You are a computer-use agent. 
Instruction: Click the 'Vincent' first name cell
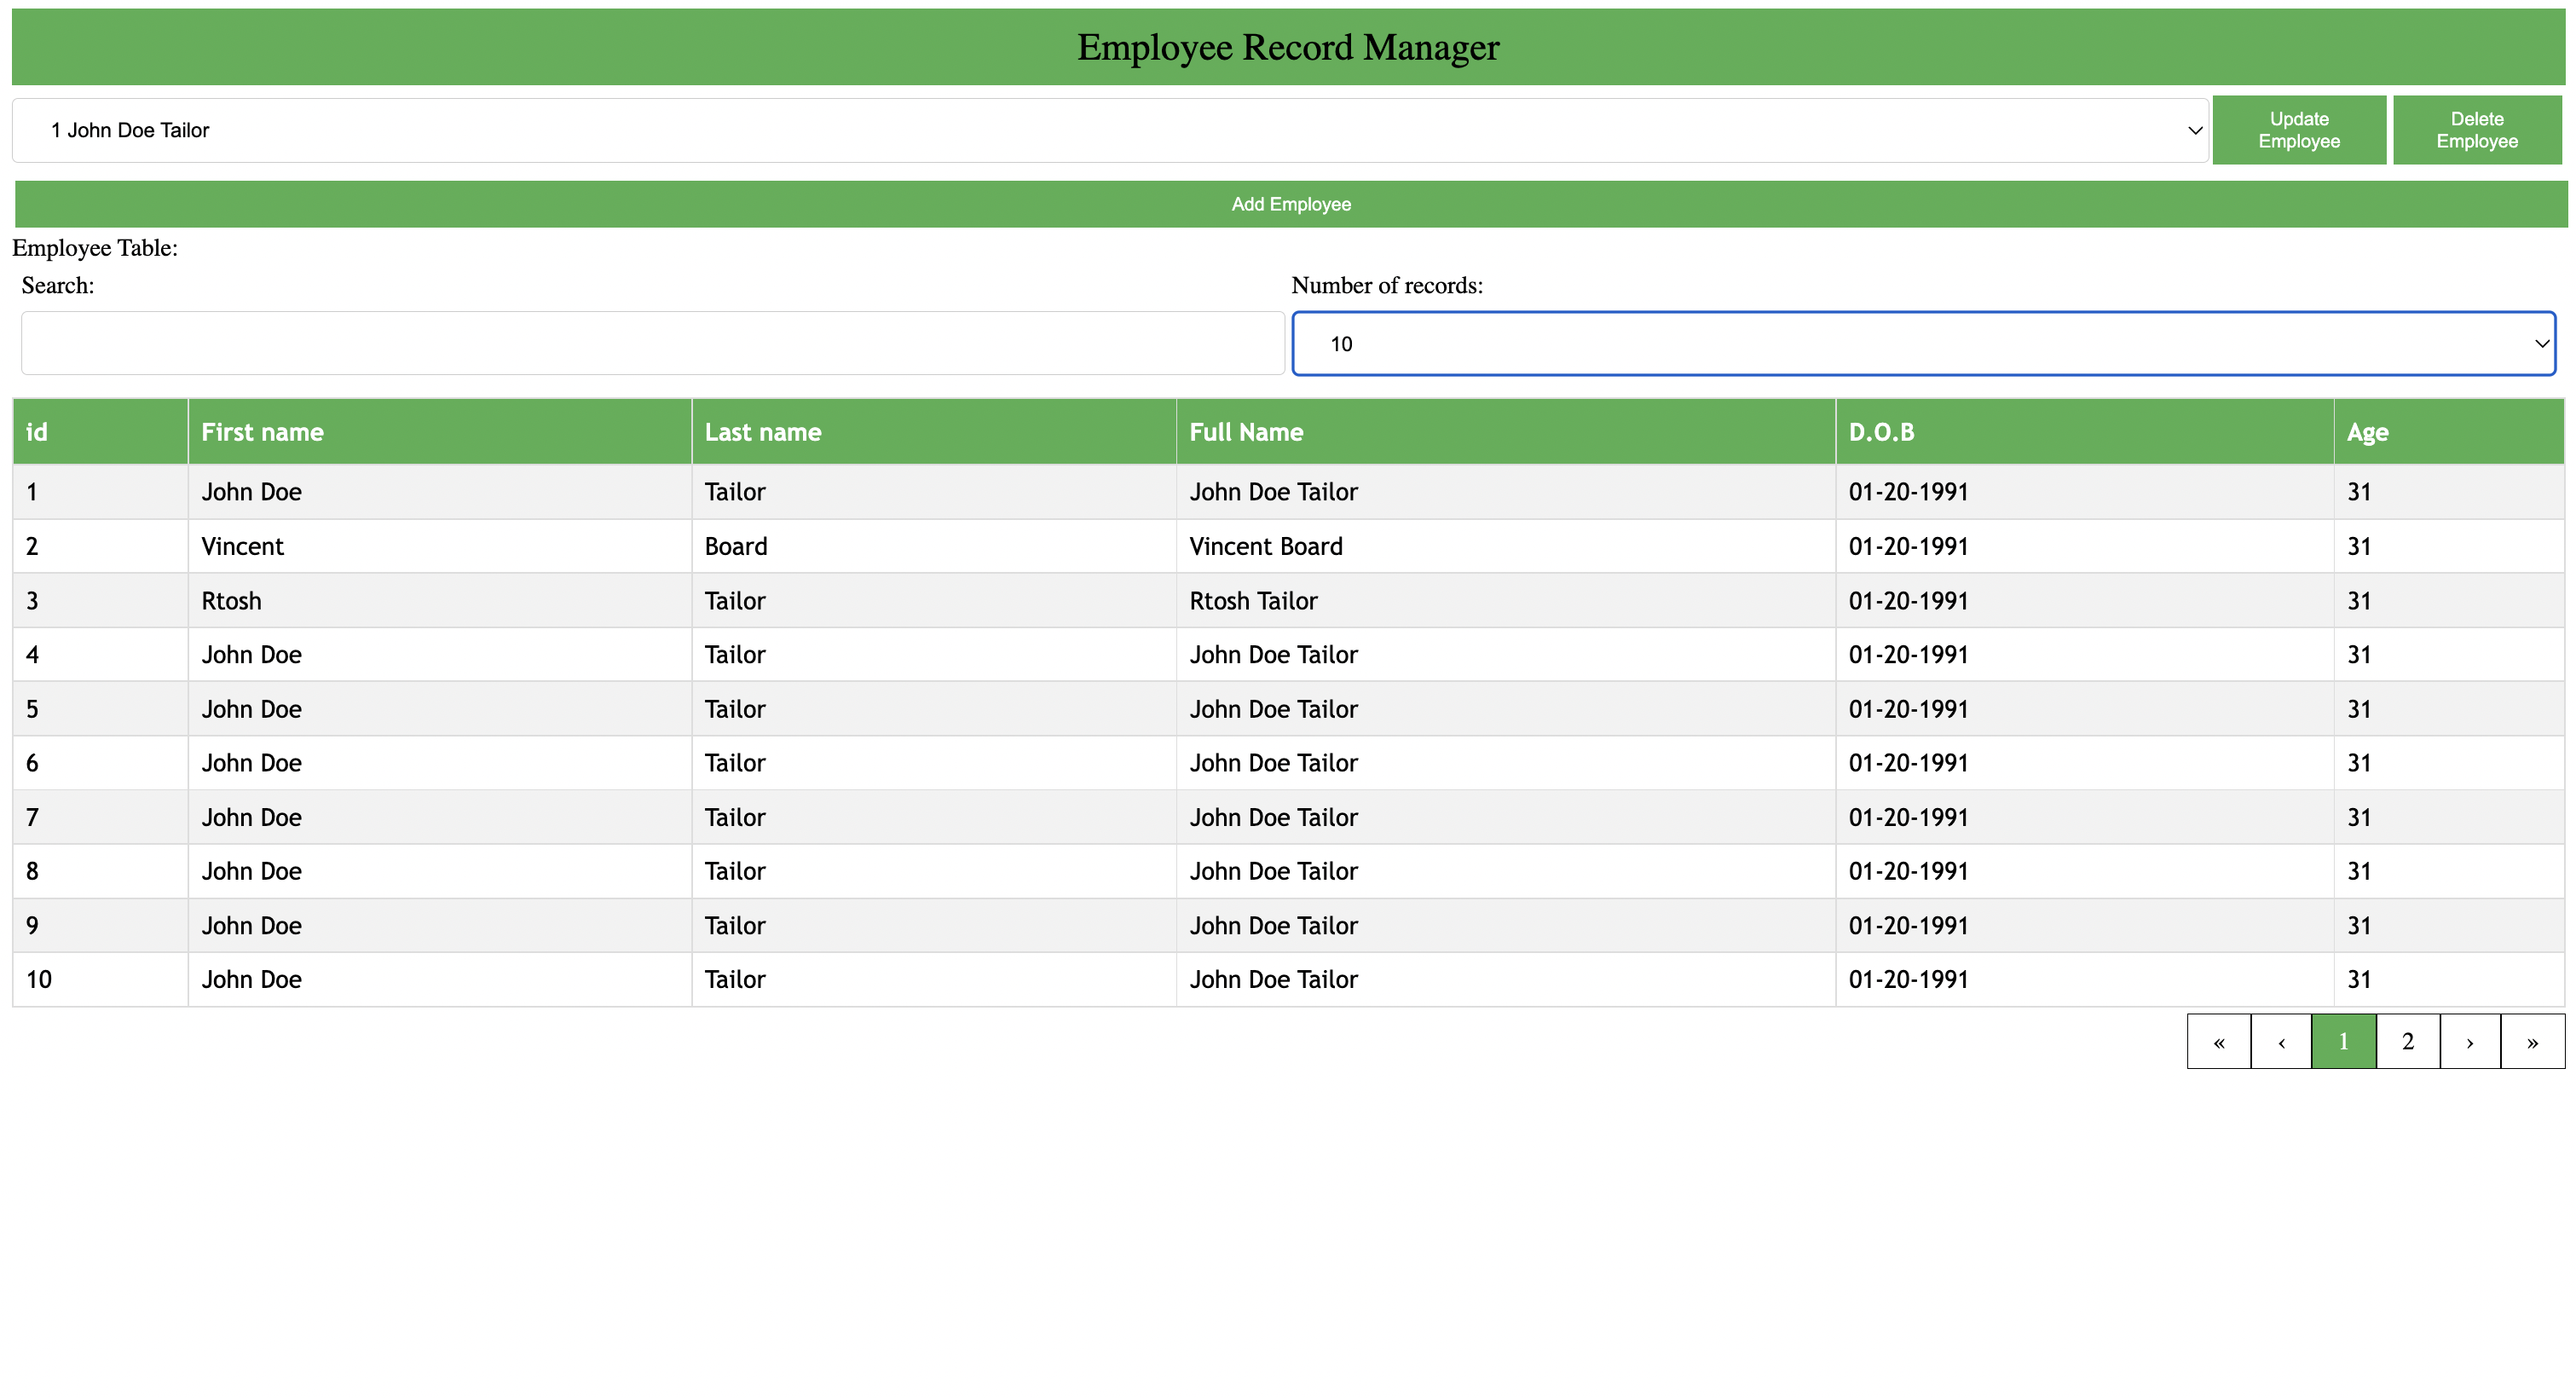coord(440,546)
